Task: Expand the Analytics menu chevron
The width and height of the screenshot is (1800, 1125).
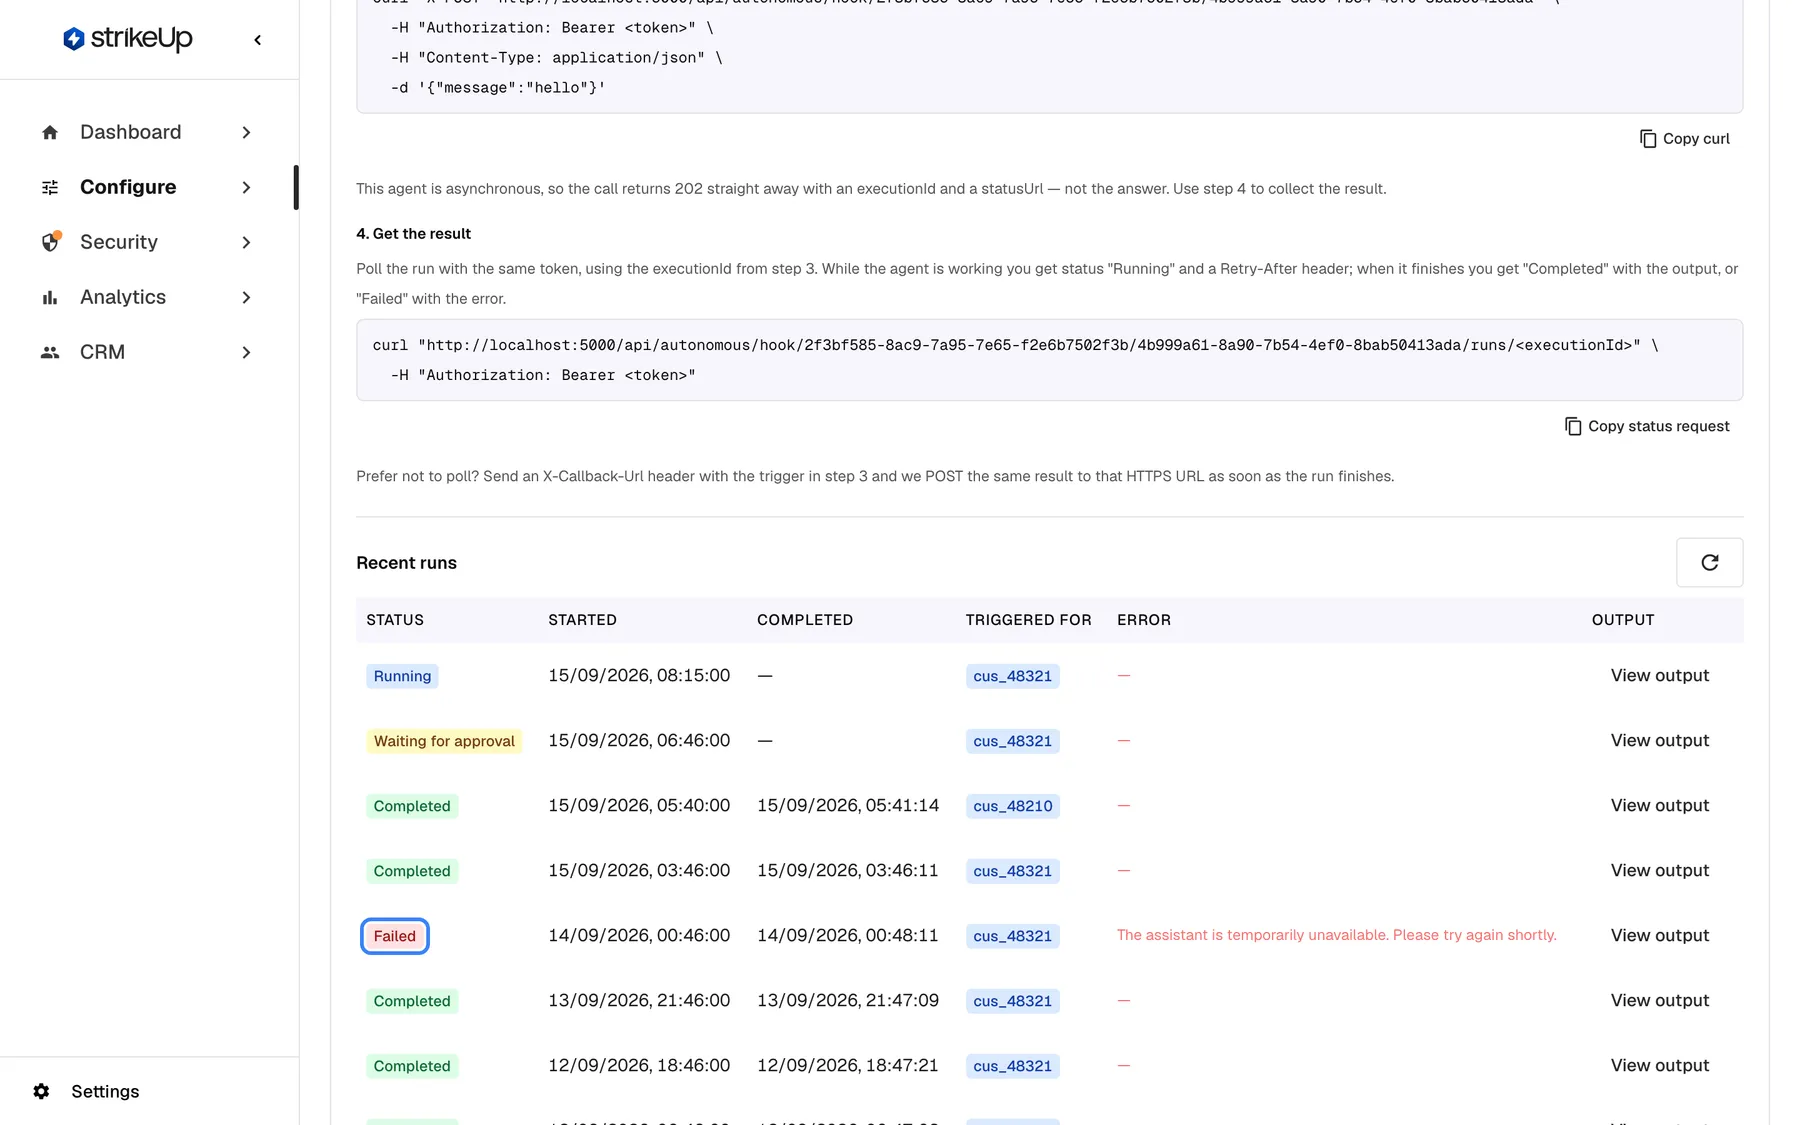Action: click(x=246, y=297)
